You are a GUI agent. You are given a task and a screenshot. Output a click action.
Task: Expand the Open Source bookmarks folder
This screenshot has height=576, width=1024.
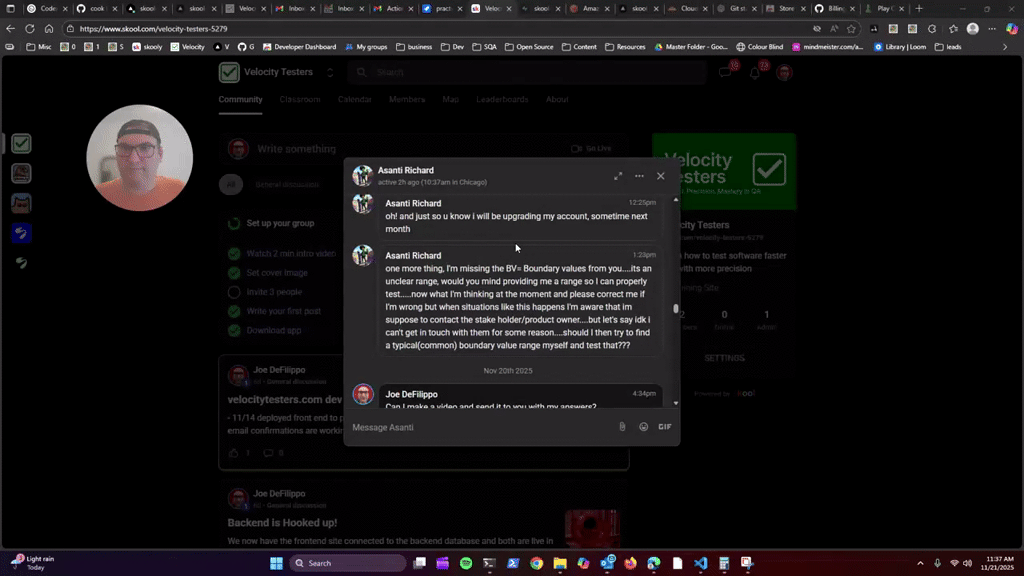pos(529,47)
